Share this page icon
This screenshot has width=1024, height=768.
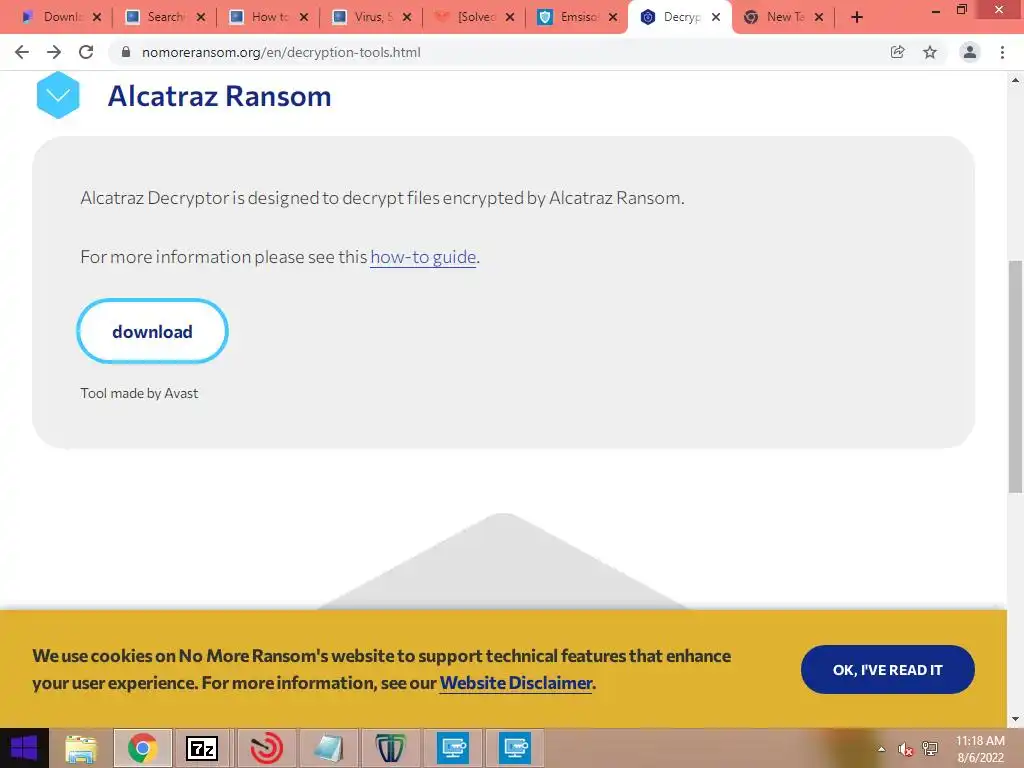(897, 52)
